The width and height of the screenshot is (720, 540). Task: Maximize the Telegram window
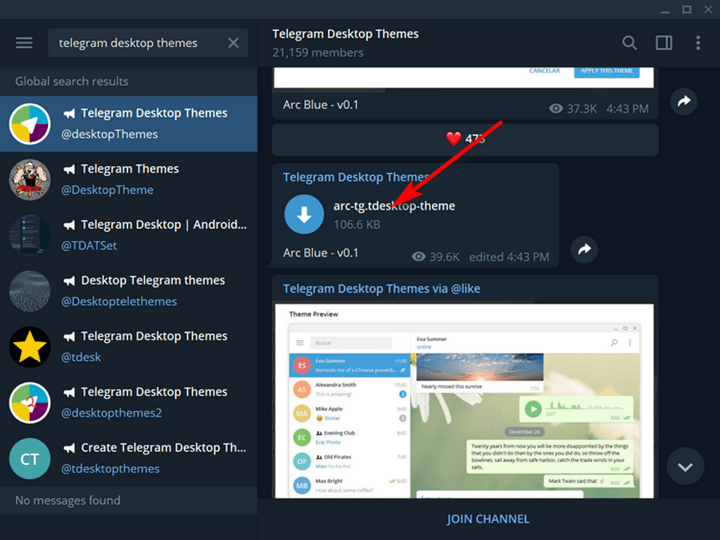click(x=686, y=10)
